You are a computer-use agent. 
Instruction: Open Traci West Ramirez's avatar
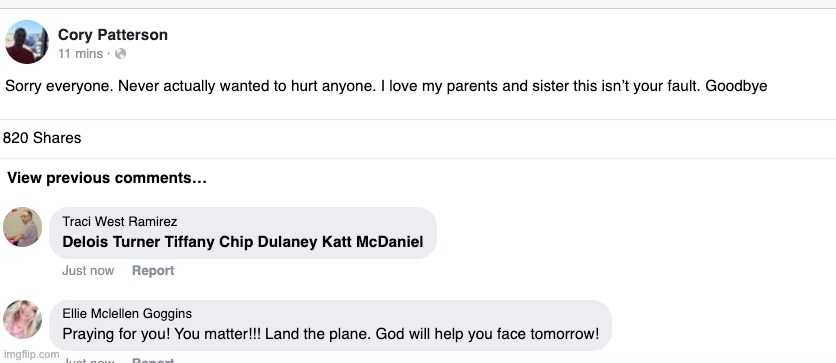[x=22, y=227]
